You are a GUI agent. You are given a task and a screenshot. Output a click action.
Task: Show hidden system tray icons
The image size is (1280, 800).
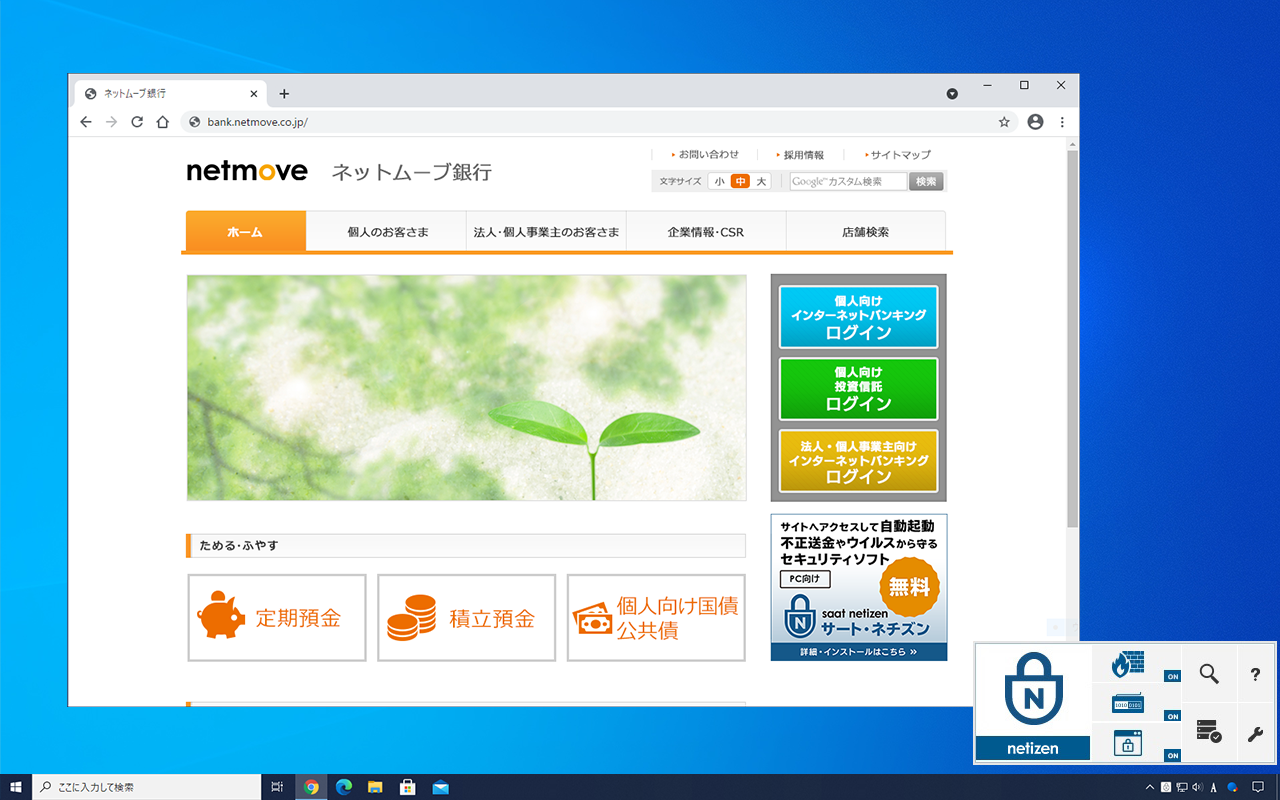click(x=1150, y=787)
